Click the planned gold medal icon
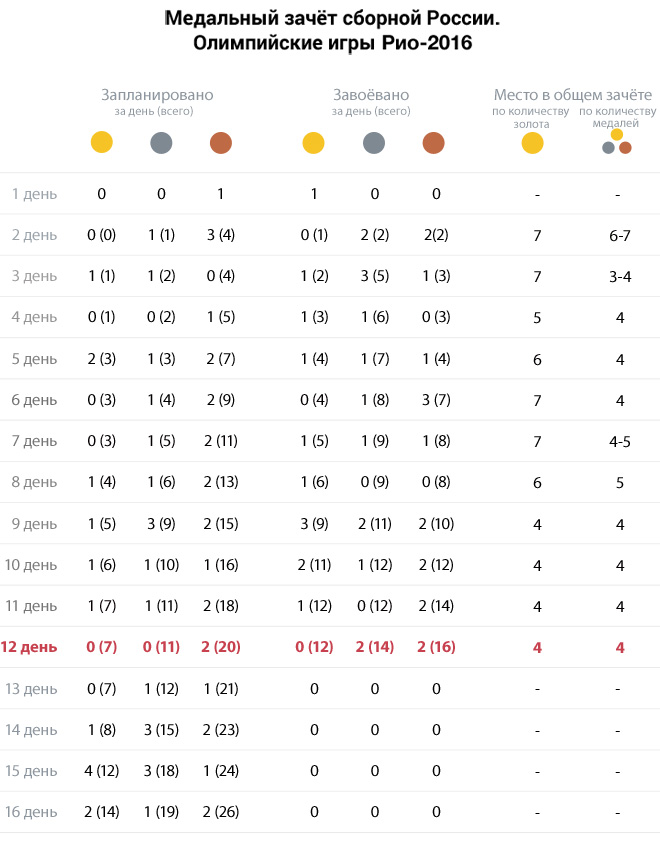 coord(102,142)
